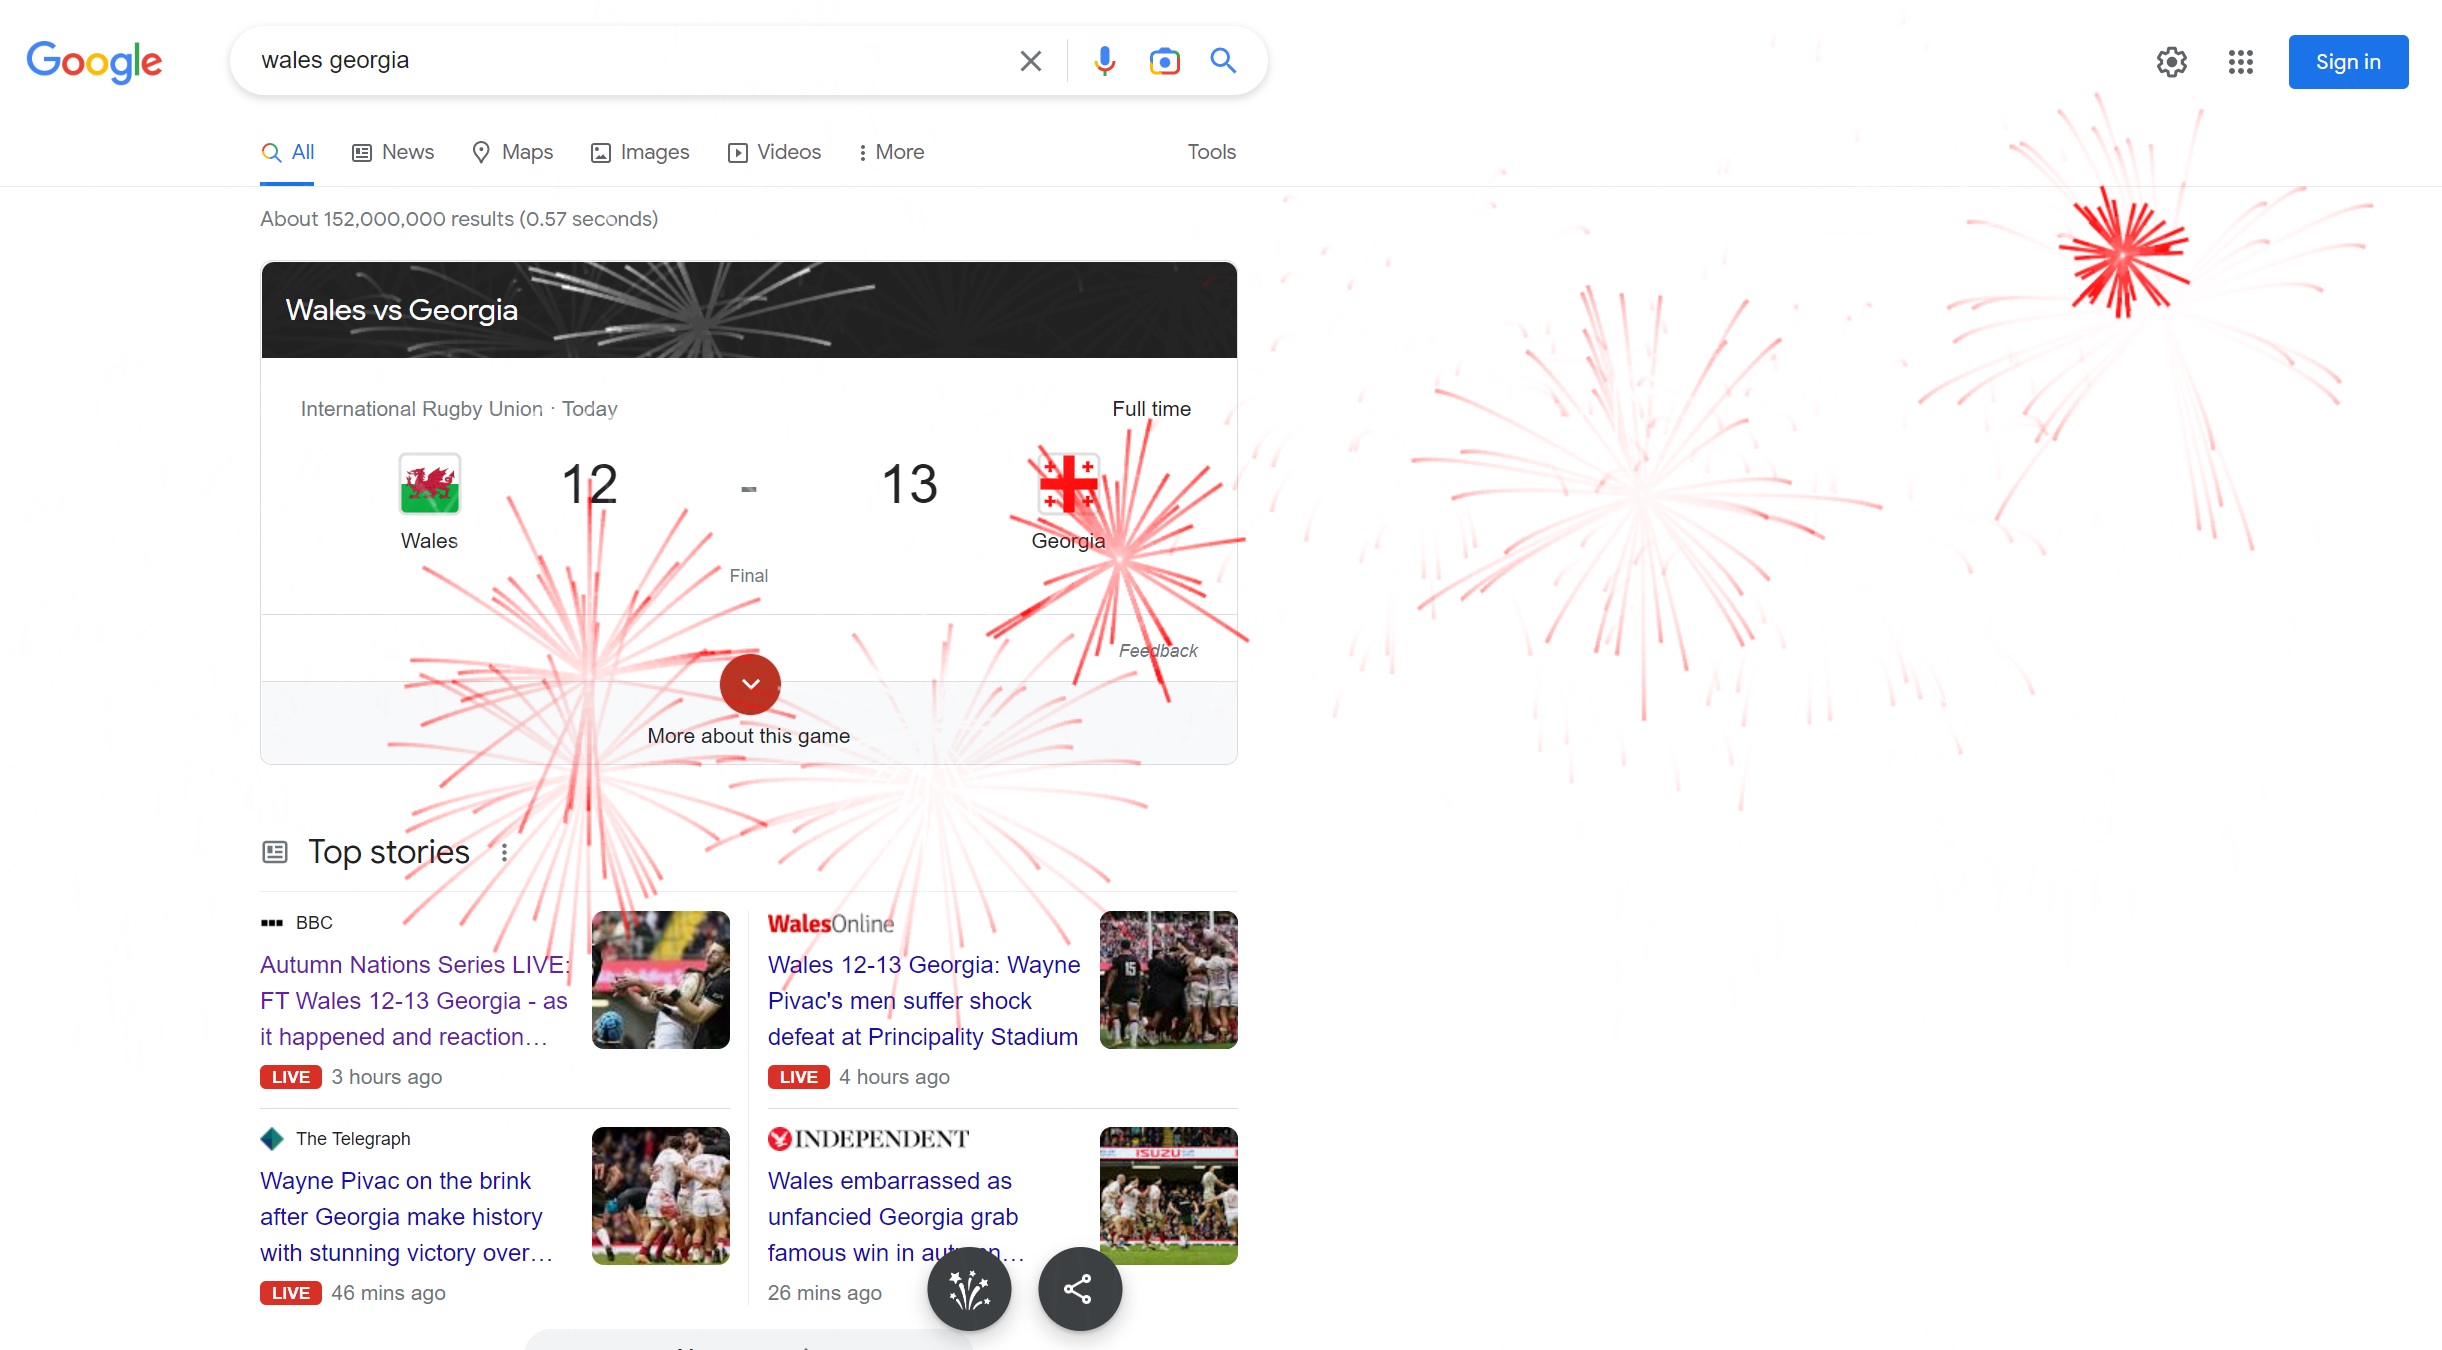The width and height of the screenshot is (2442, 1350).
Task: Open search by image camera icon
Action: click(1164, 61)
